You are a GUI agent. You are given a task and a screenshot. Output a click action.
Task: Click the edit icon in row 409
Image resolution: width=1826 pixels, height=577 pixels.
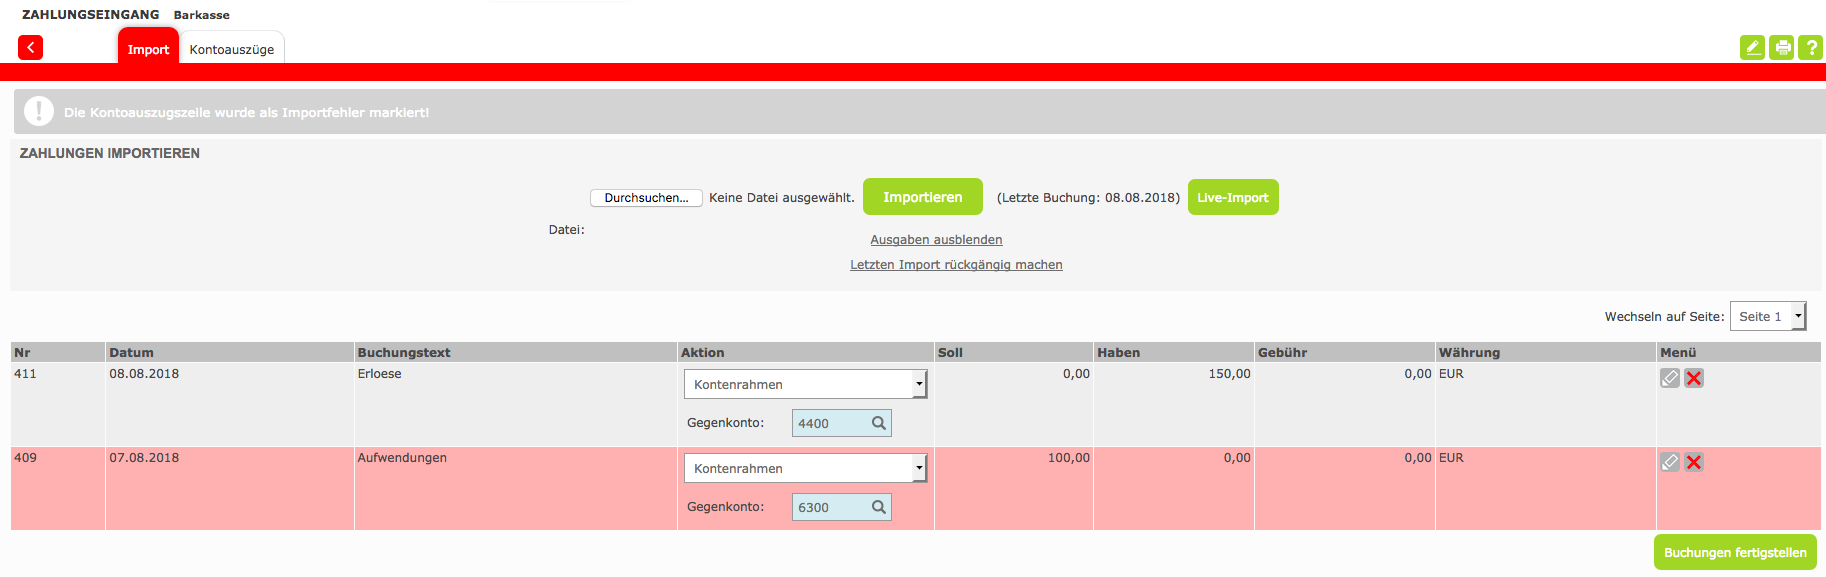[1669, 462]
